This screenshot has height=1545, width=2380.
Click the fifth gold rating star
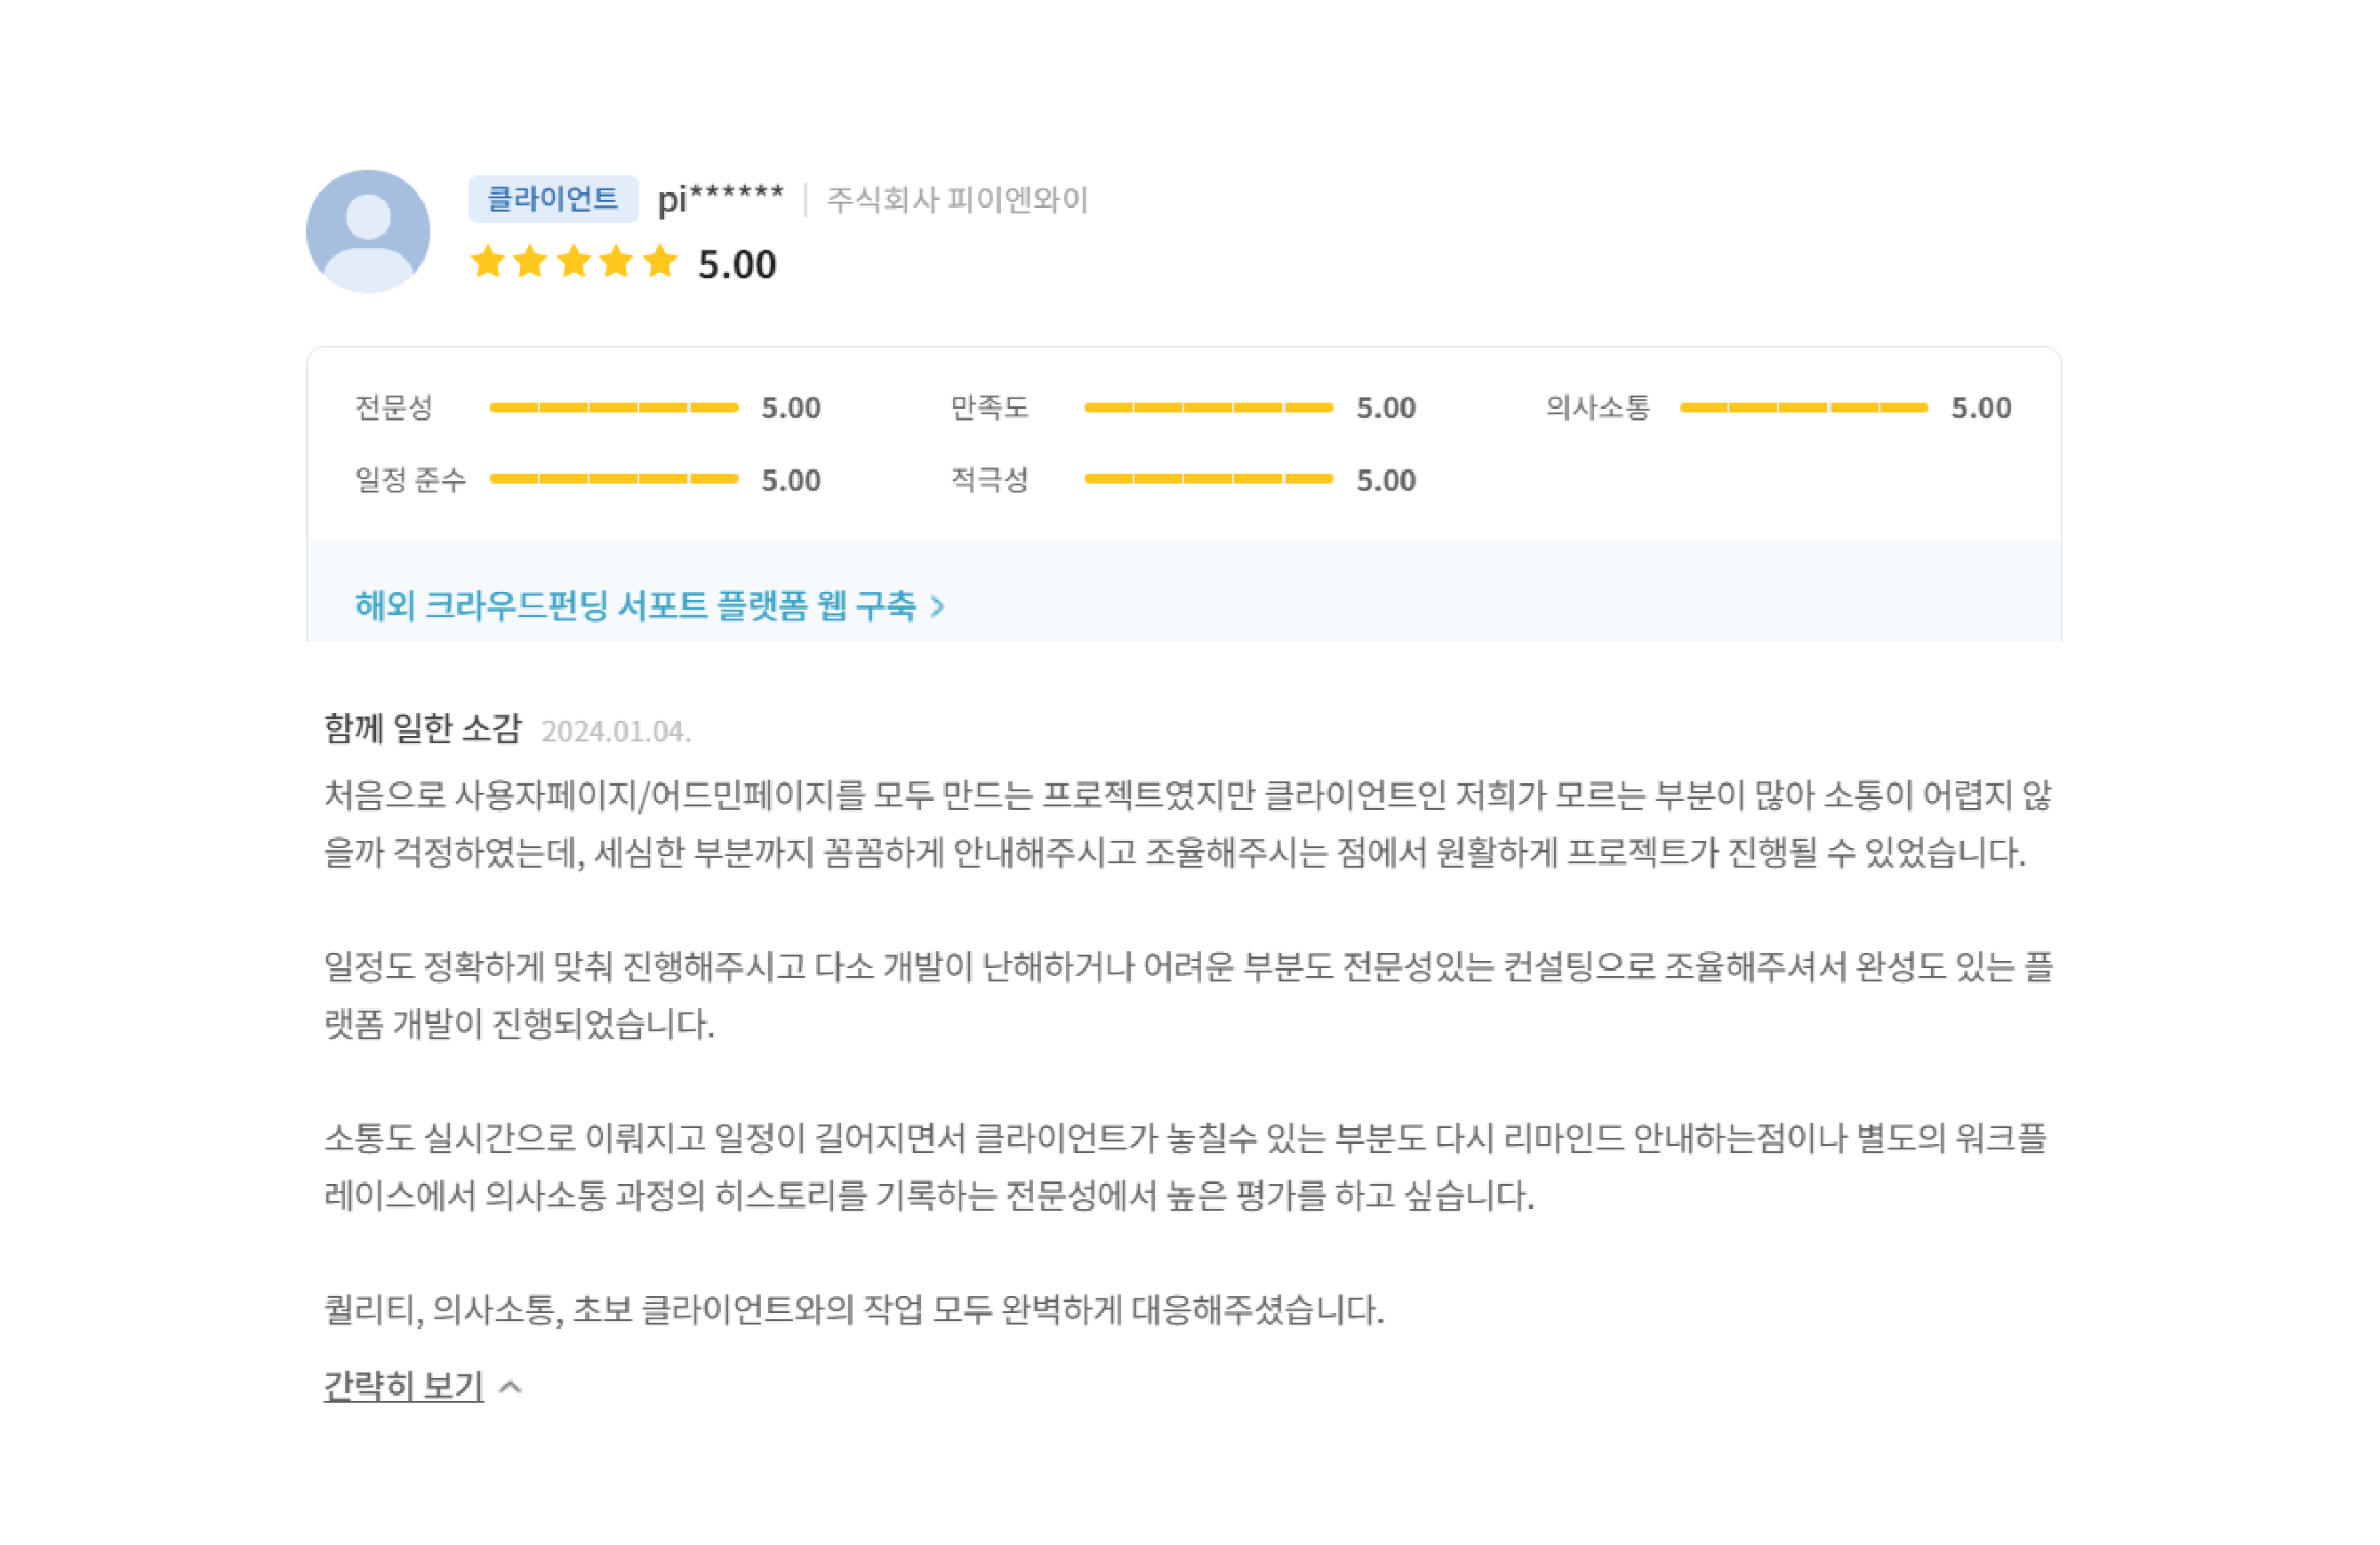click(x=660, y=262)
